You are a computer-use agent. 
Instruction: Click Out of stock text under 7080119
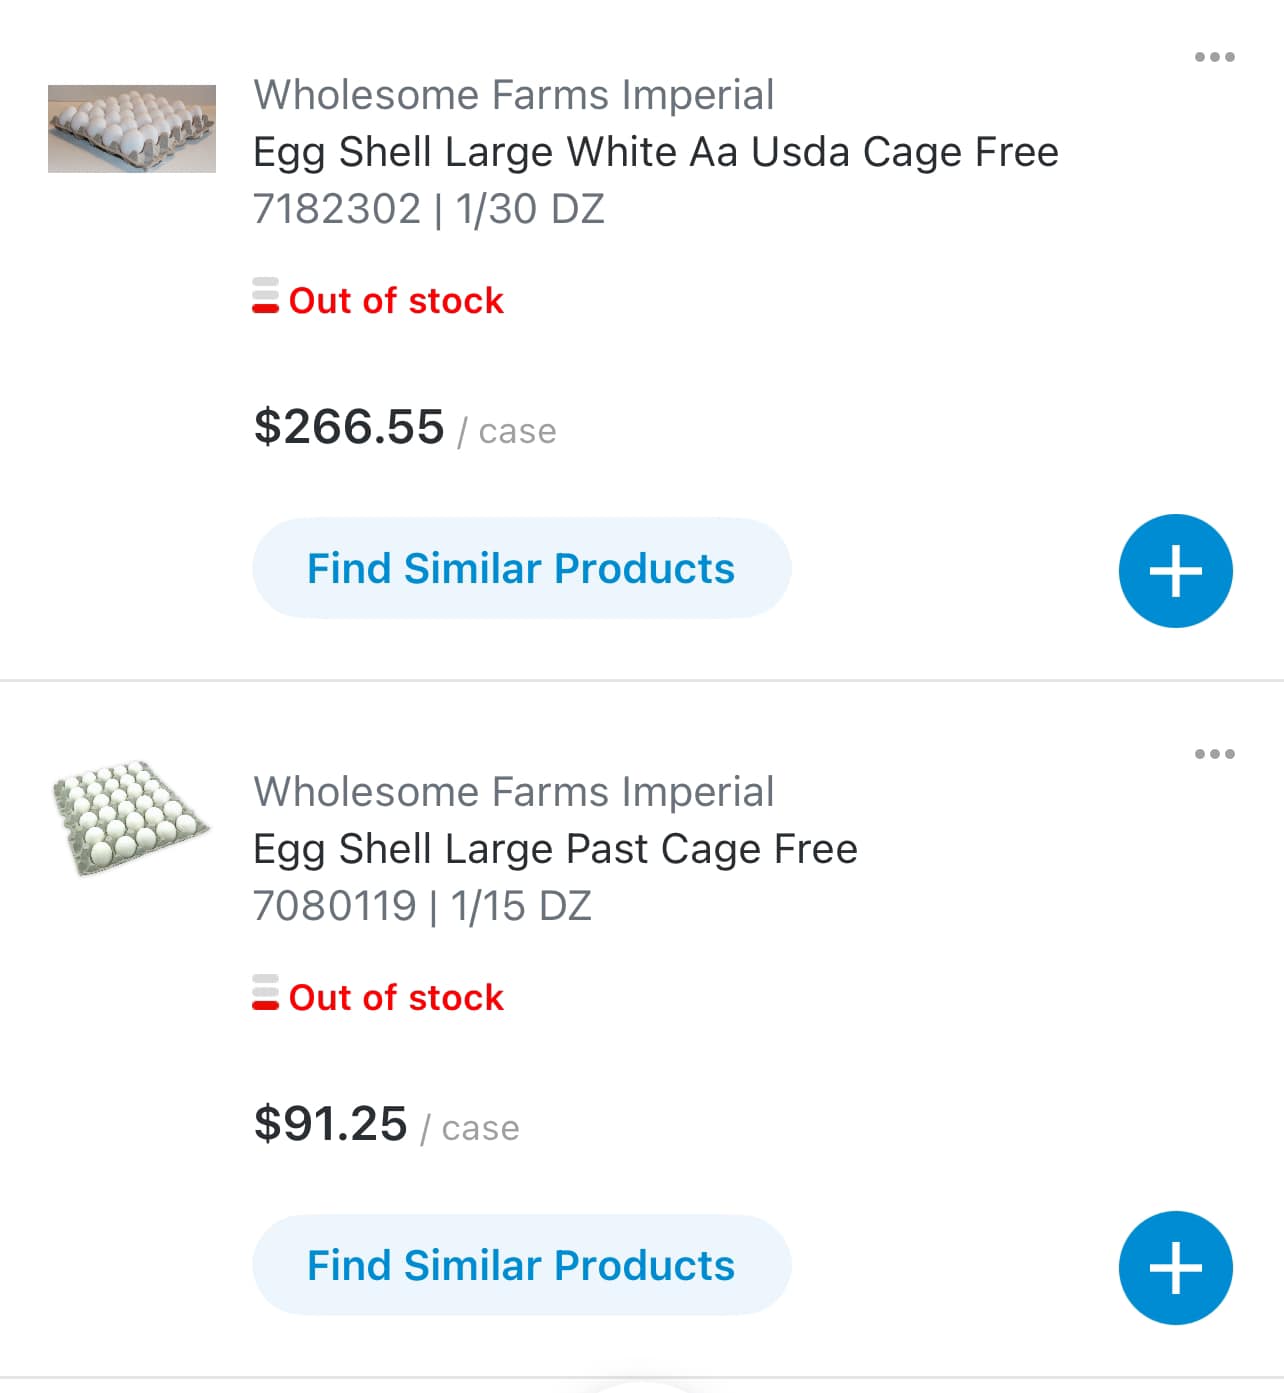click(x=396, y=997)
